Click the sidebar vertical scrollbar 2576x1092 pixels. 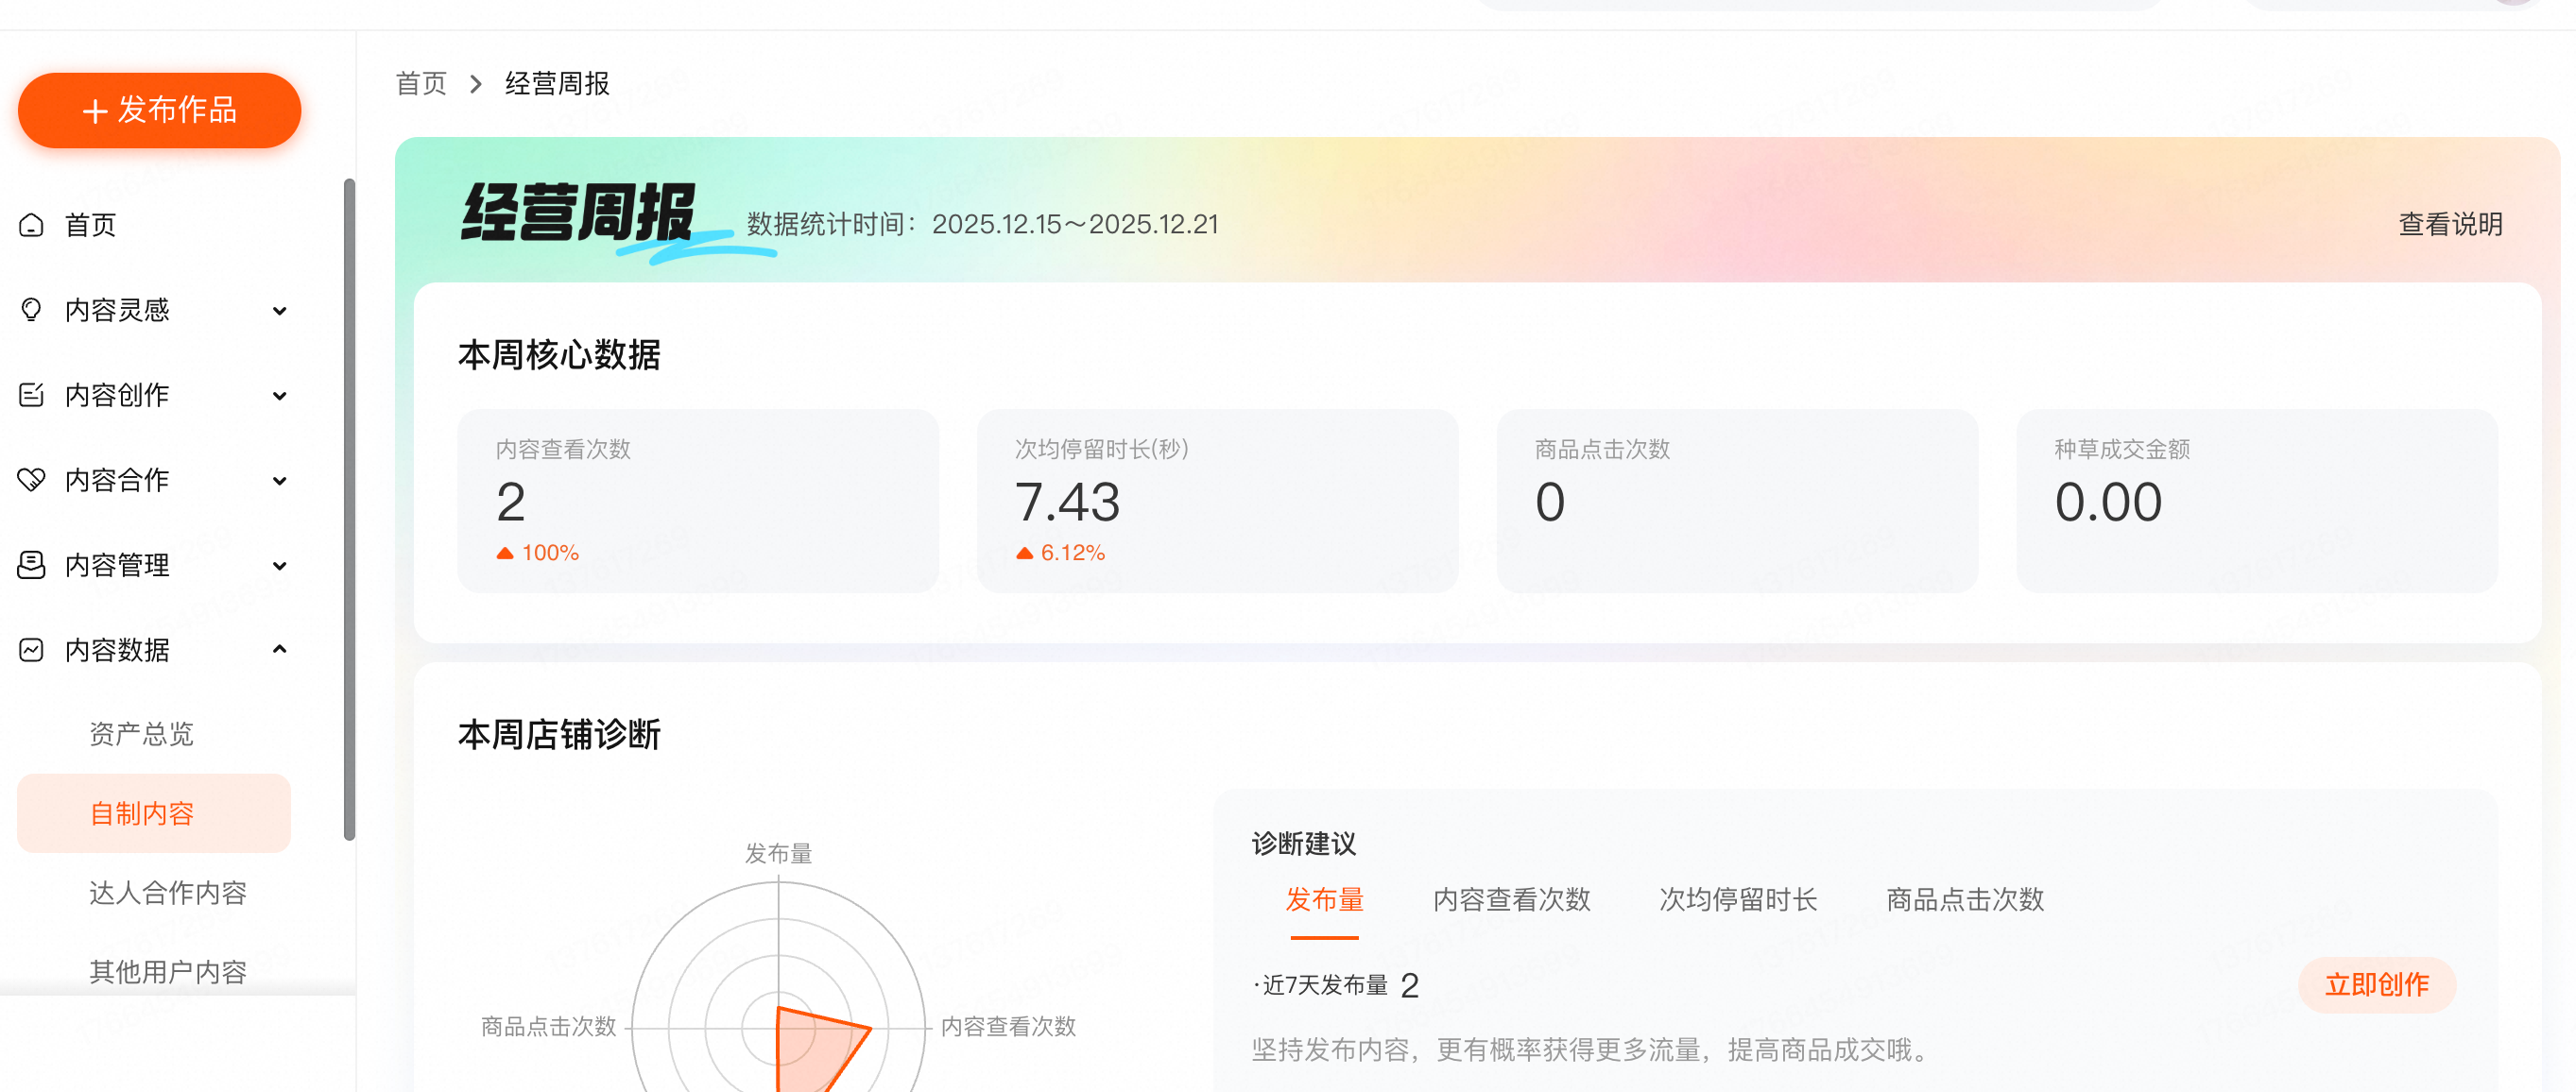pyautogui.click(x=349, y=510)
